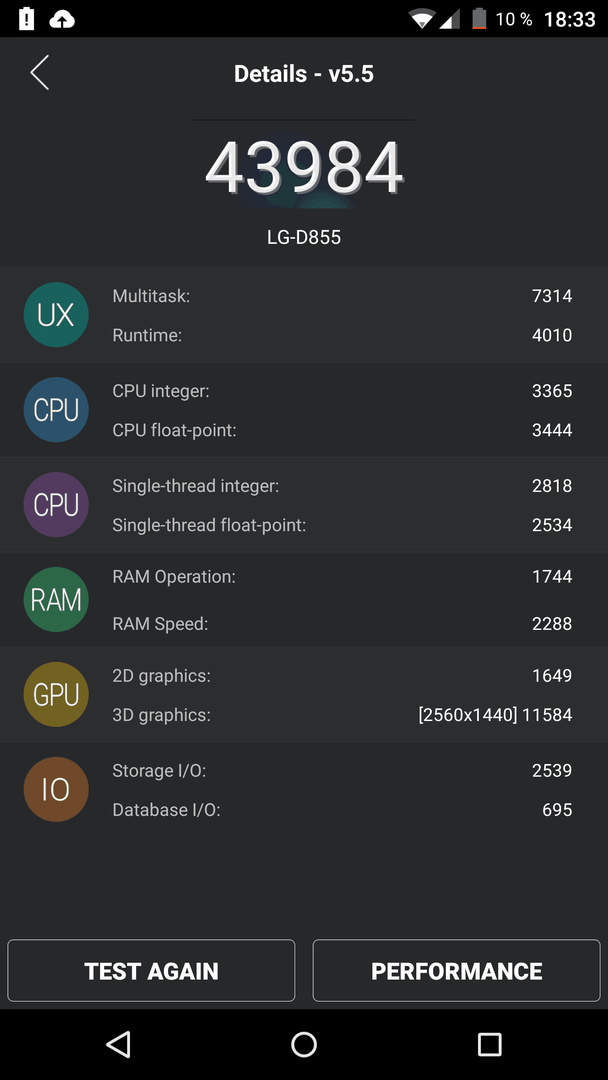Tap the Database I/O score row

click(x=342, y=810)
